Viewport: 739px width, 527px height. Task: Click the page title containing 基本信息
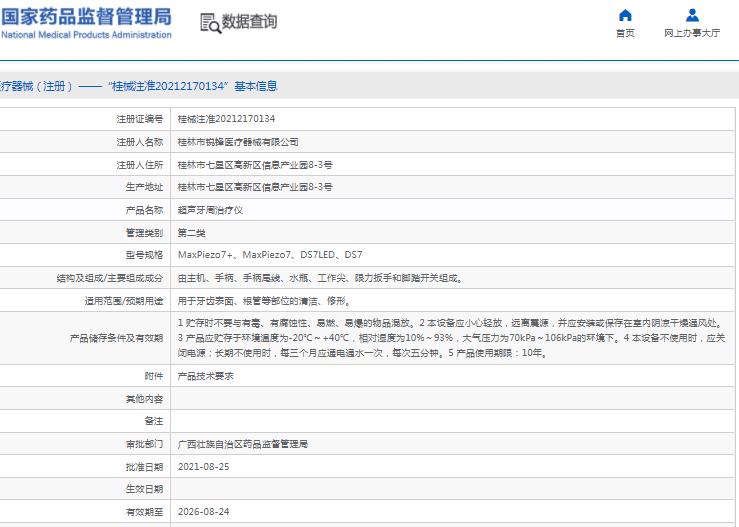coord(139,86)
